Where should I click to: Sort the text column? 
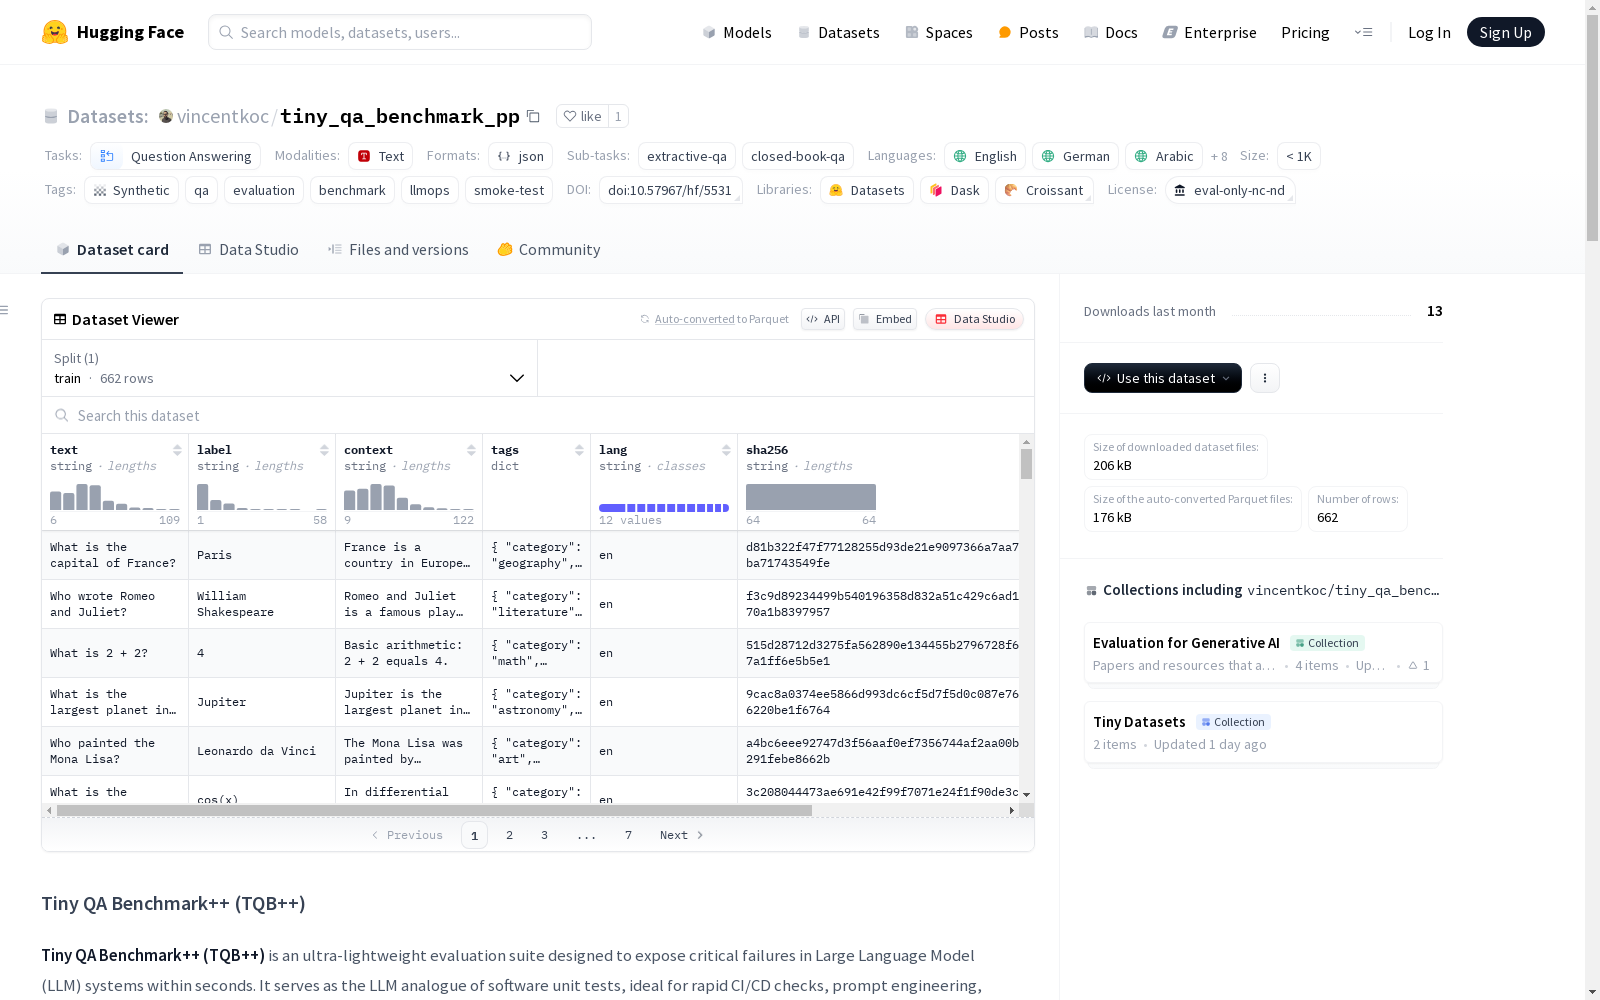pos(177,450)
